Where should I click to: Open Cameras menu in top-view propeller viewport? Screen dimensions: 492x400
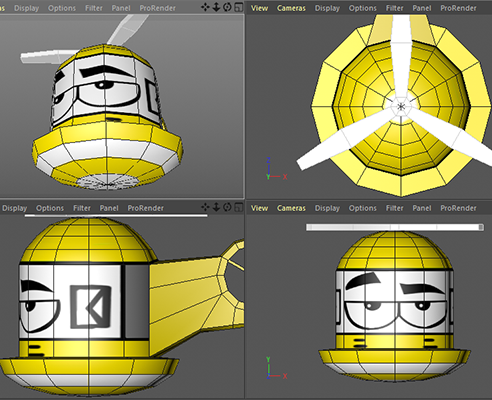tap(291, 8)
